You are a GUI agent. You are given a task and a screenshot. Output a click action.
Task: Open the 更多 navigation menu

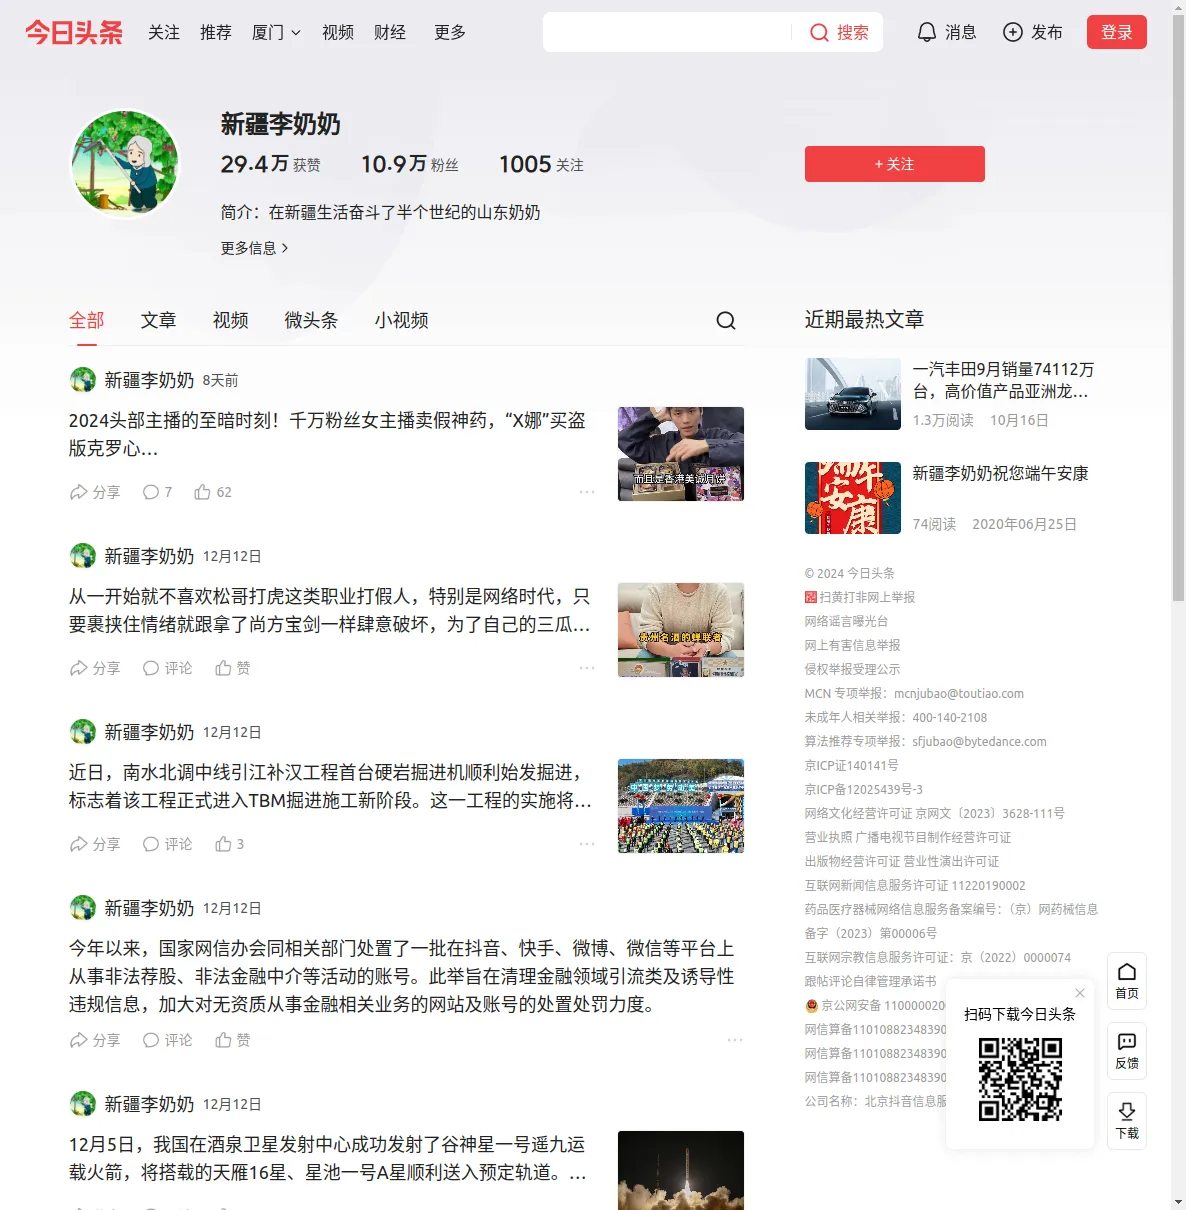click(x=450, y=32)
